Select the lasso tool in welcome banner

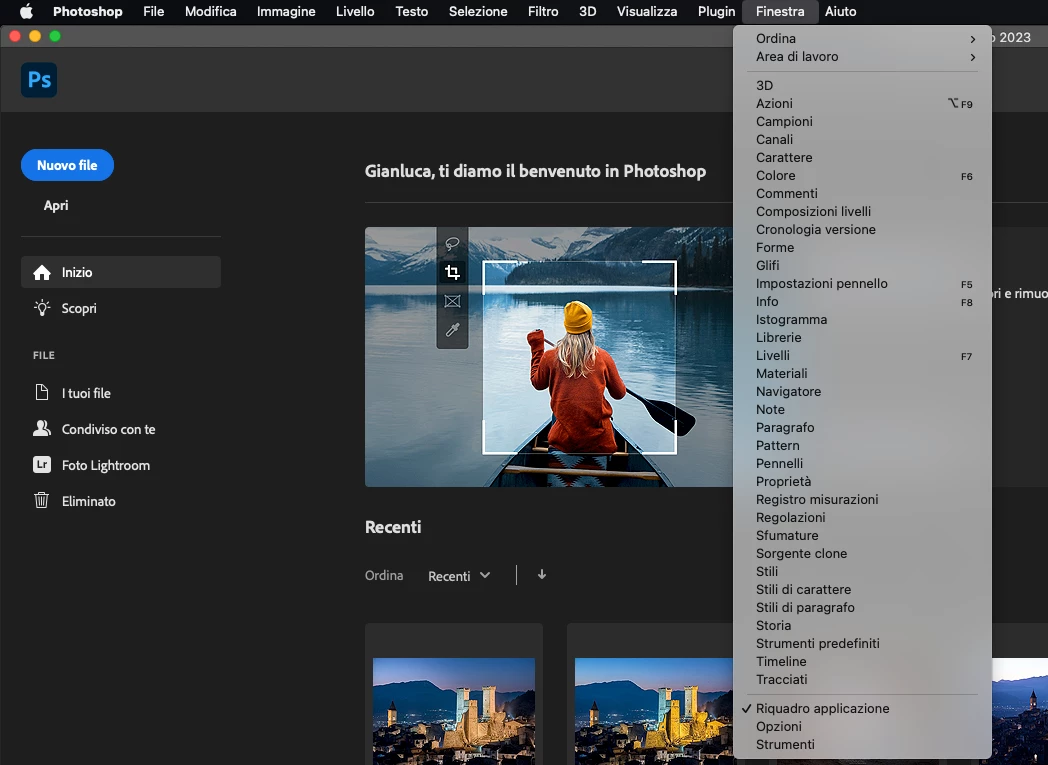[x=452, y=243]
